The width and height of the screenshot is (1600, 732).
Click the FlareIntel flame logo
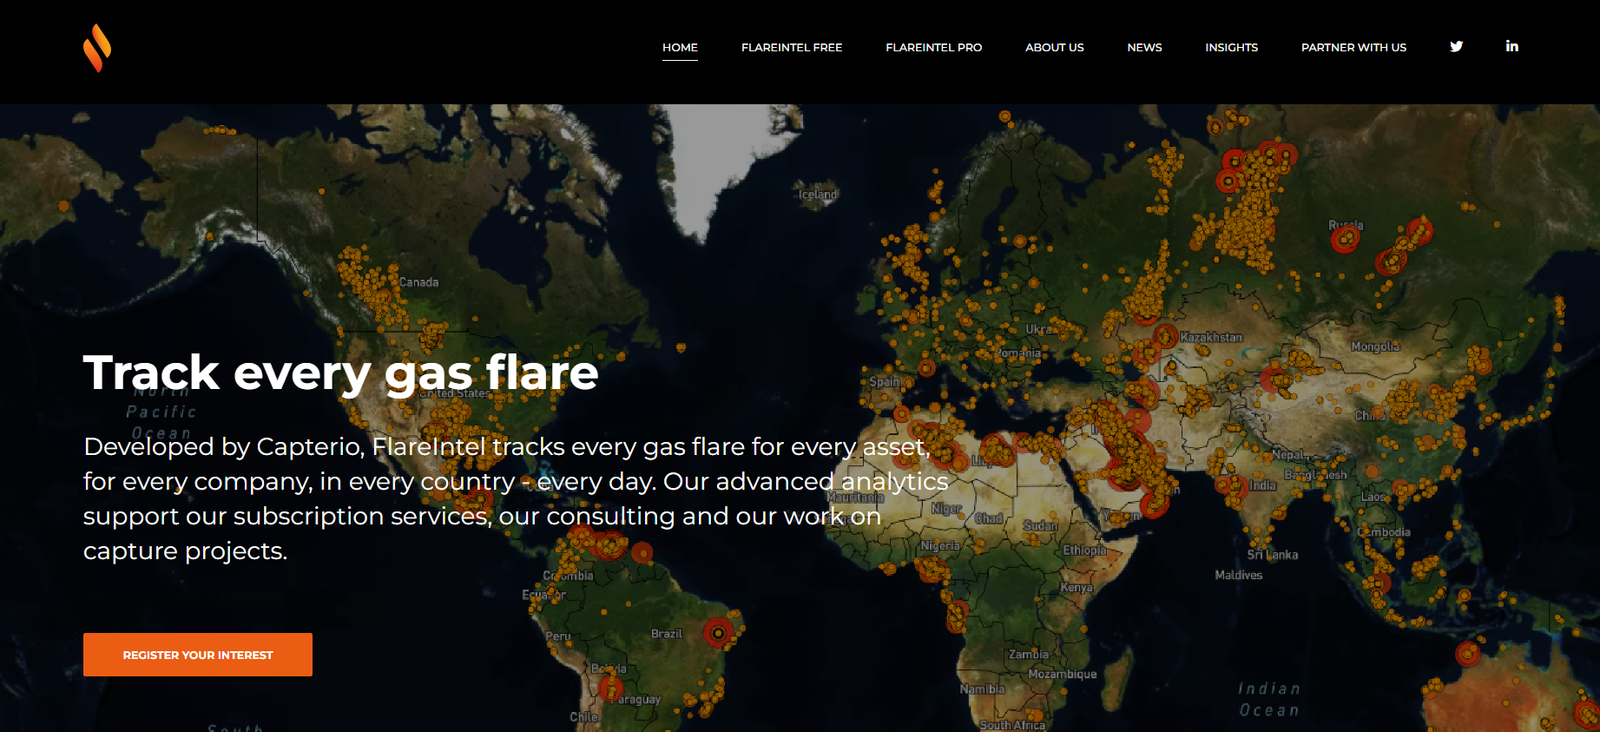tap(97, 48)
